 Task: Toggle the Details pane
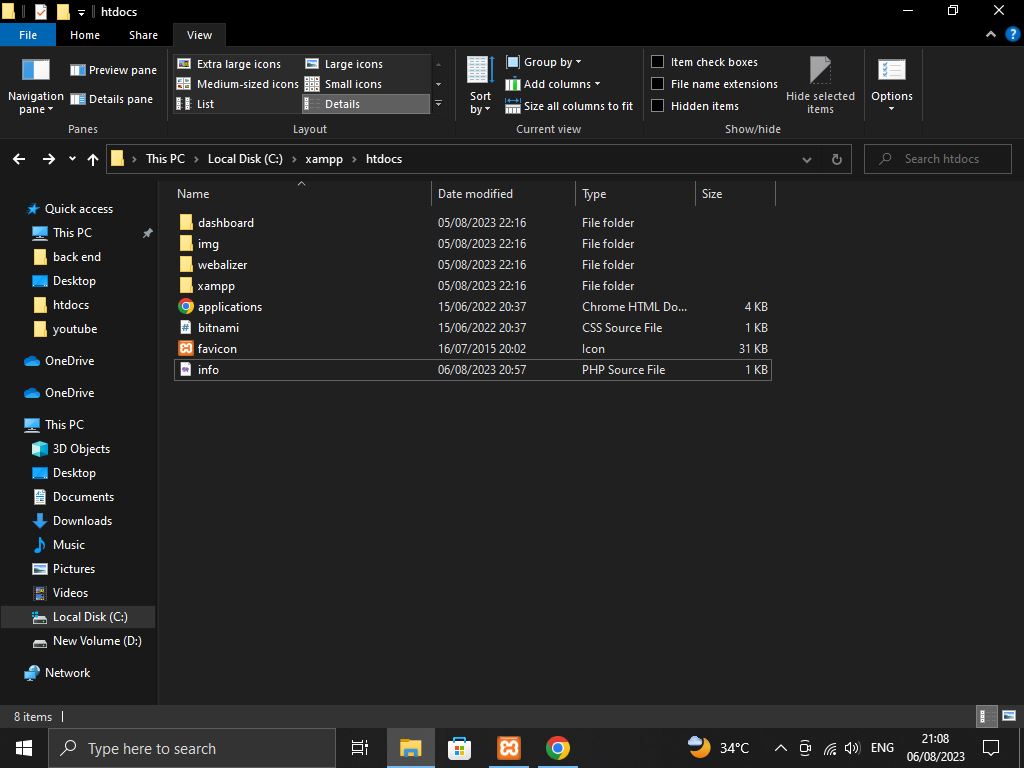tap(111, 99)
